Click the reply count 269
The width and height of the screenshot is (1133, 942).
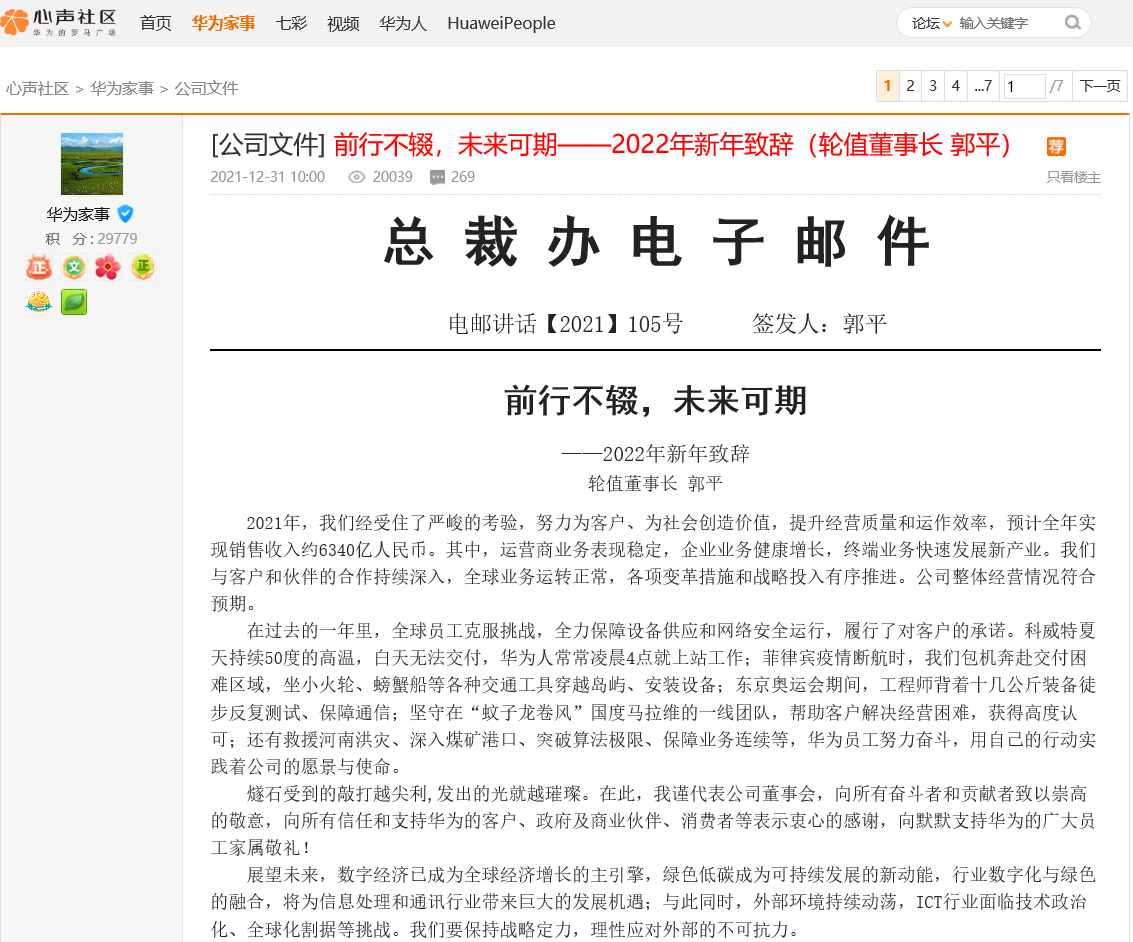(x=463, y=177)
